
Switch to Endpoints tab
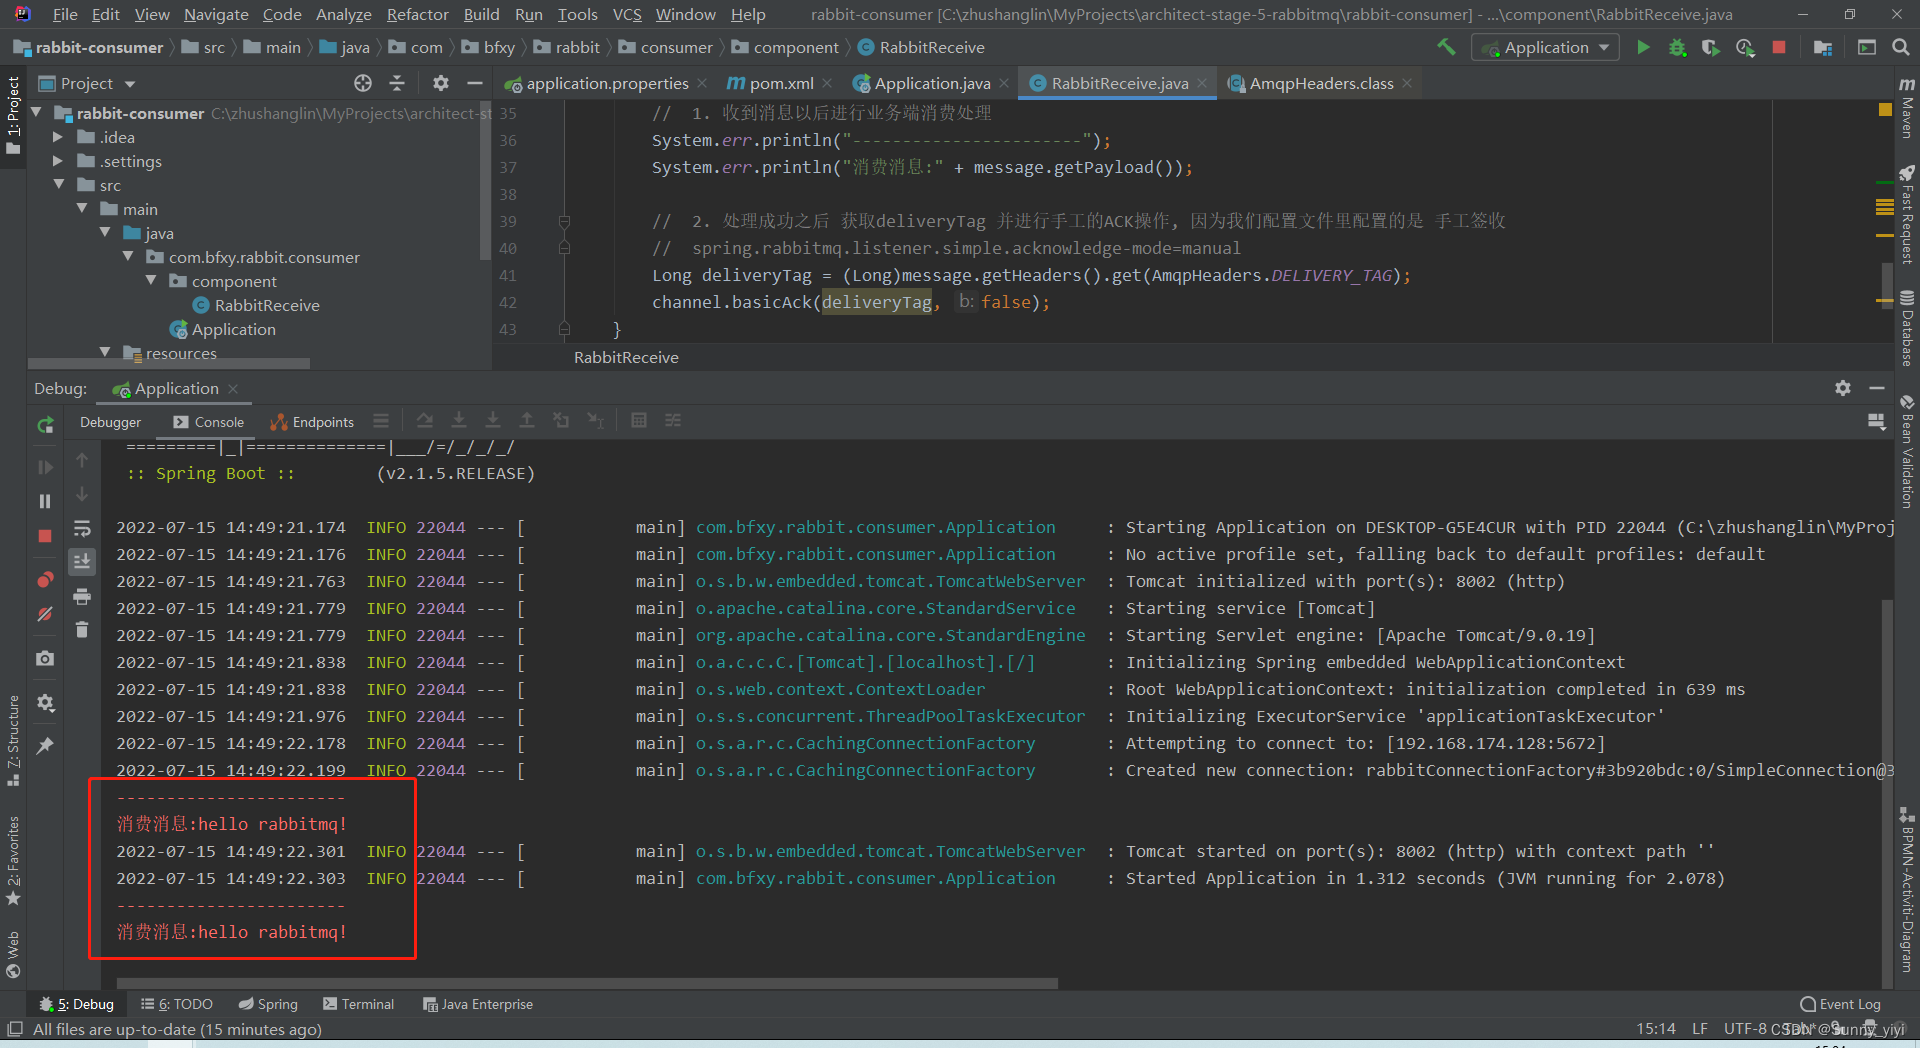coord(313,422)
